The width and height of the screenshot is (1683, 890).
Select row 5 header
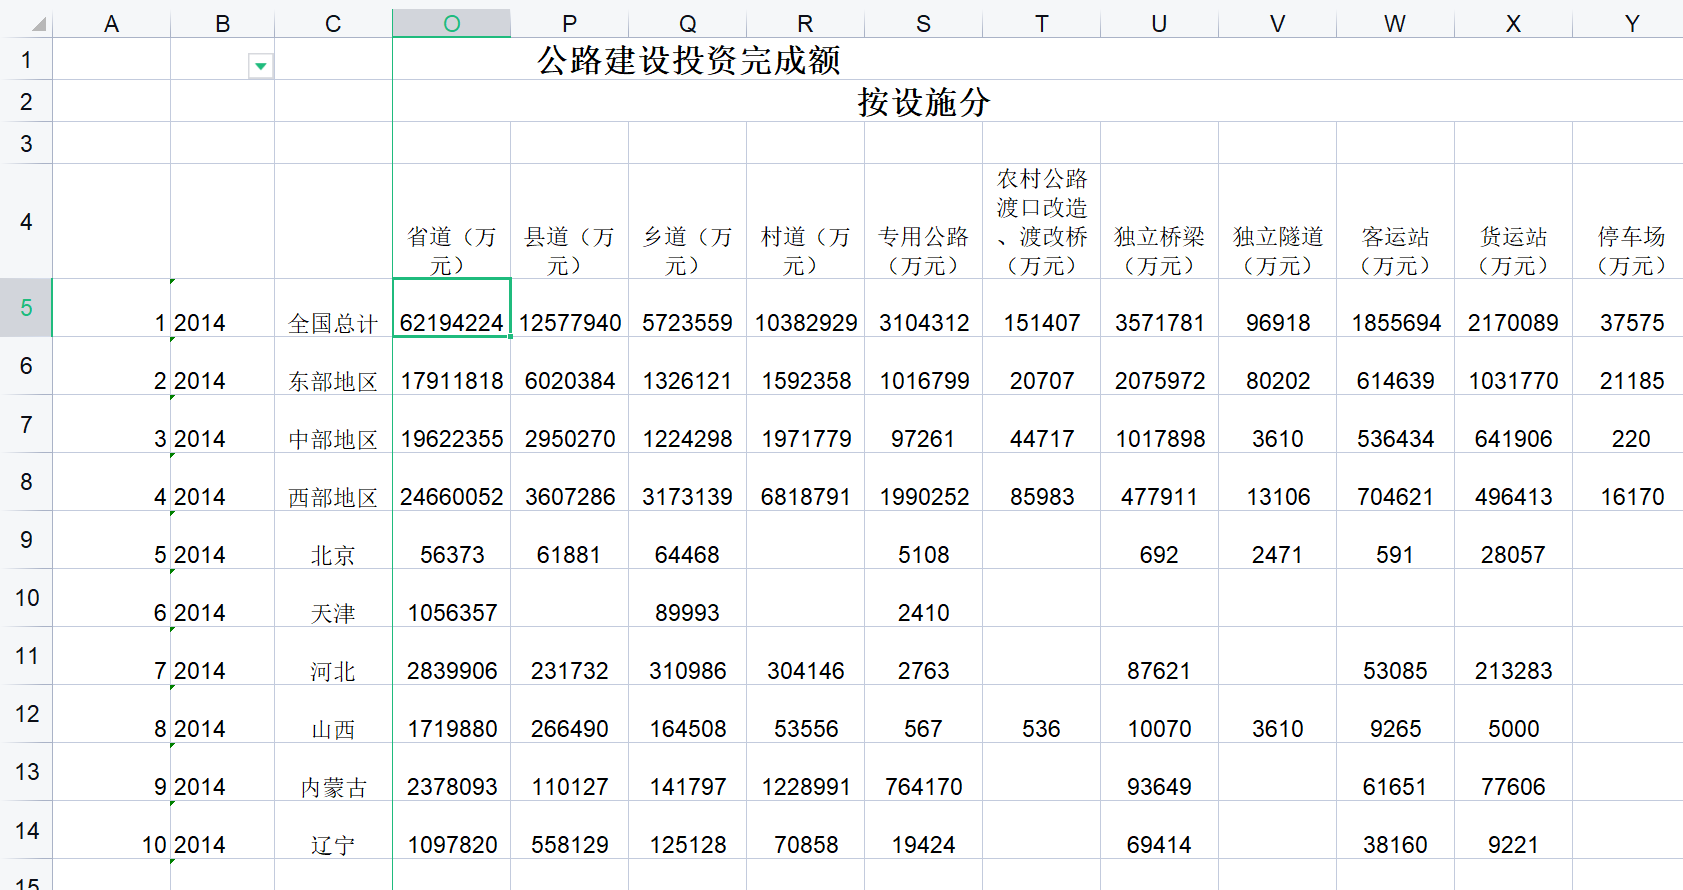(x=26, y=308)
